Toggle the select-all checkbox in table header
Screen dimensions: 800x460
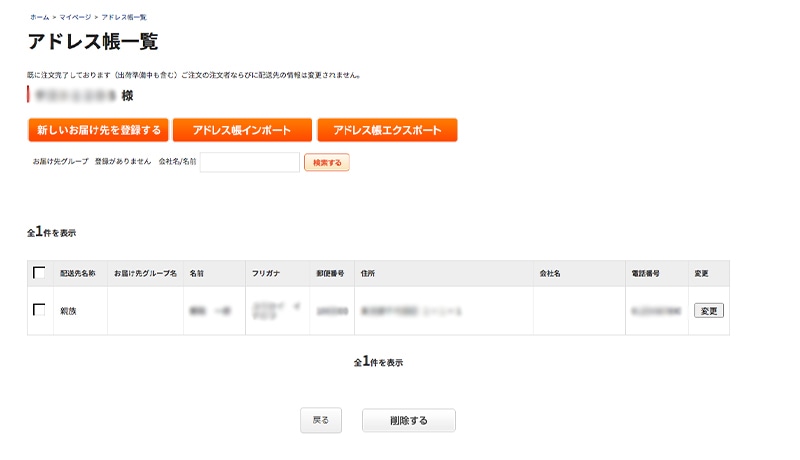(x=39, y=273)
